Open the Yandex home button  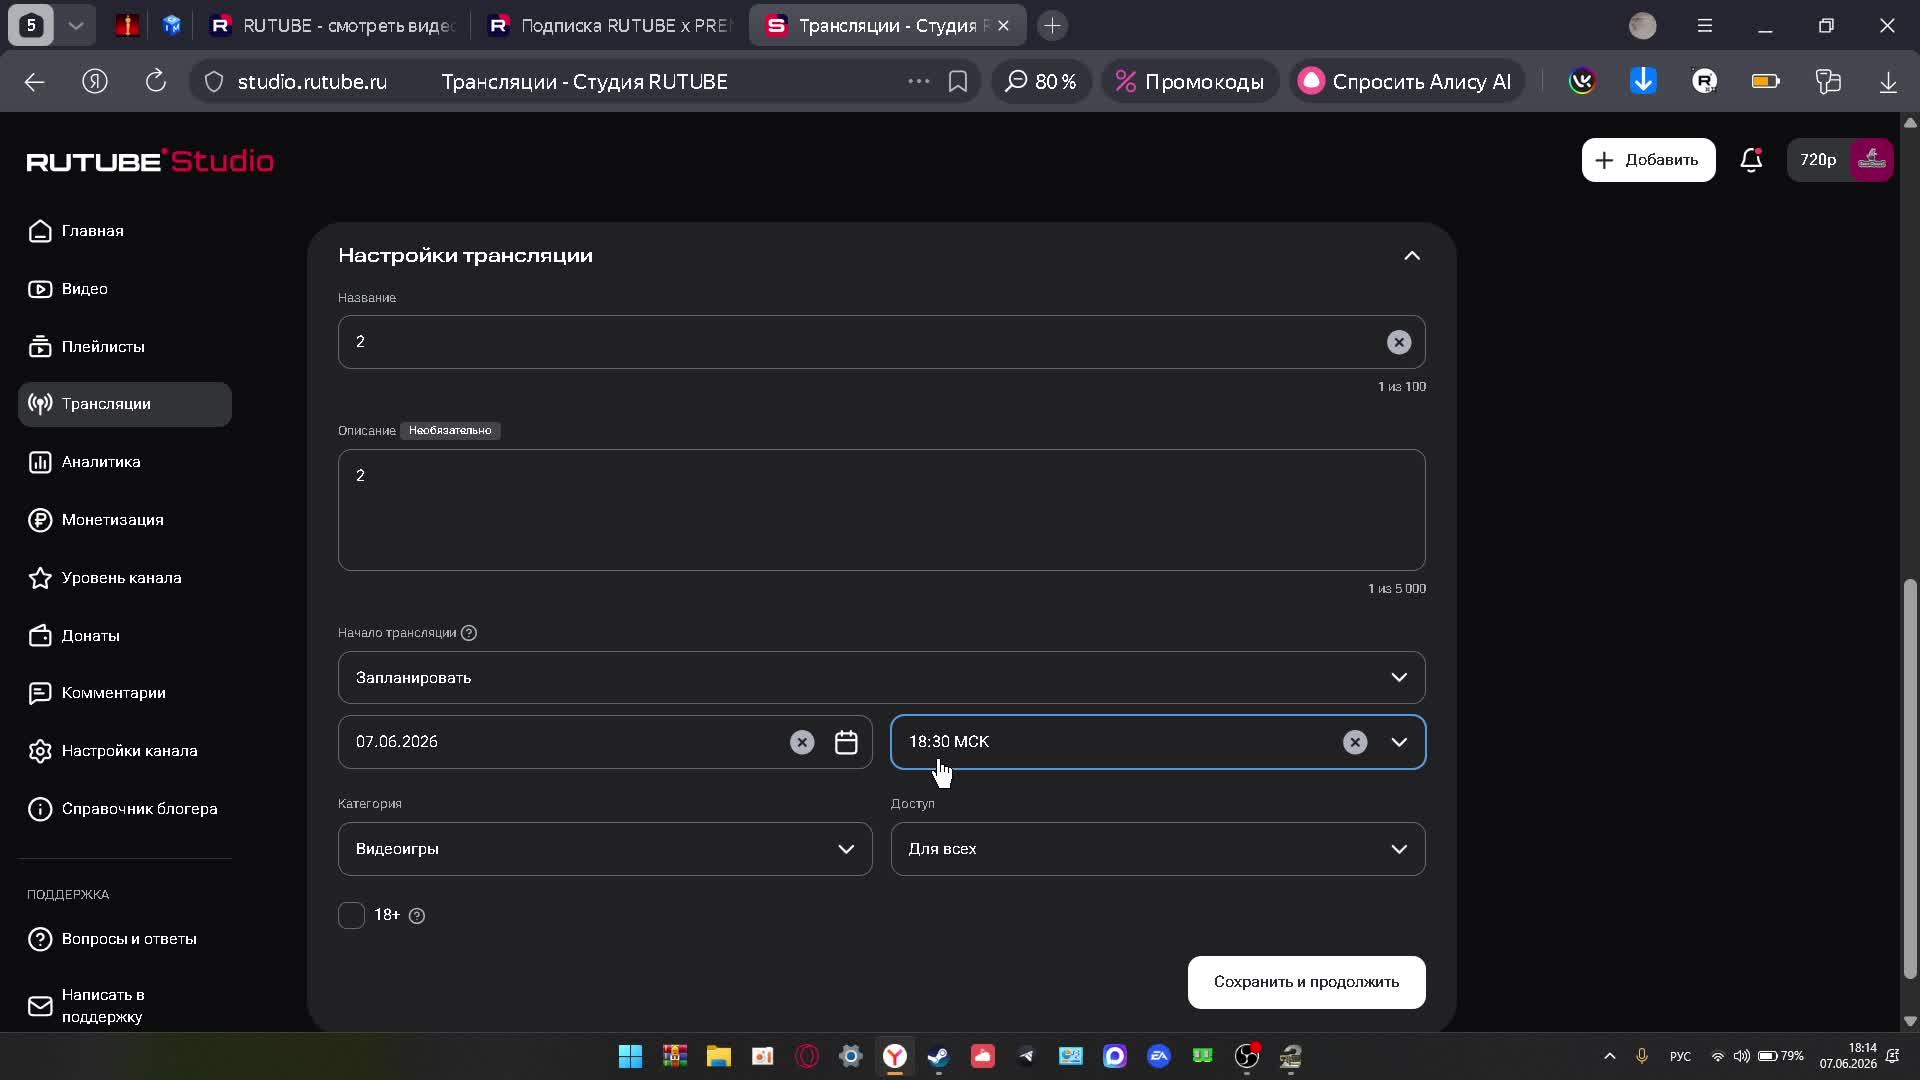coord(95,82)
